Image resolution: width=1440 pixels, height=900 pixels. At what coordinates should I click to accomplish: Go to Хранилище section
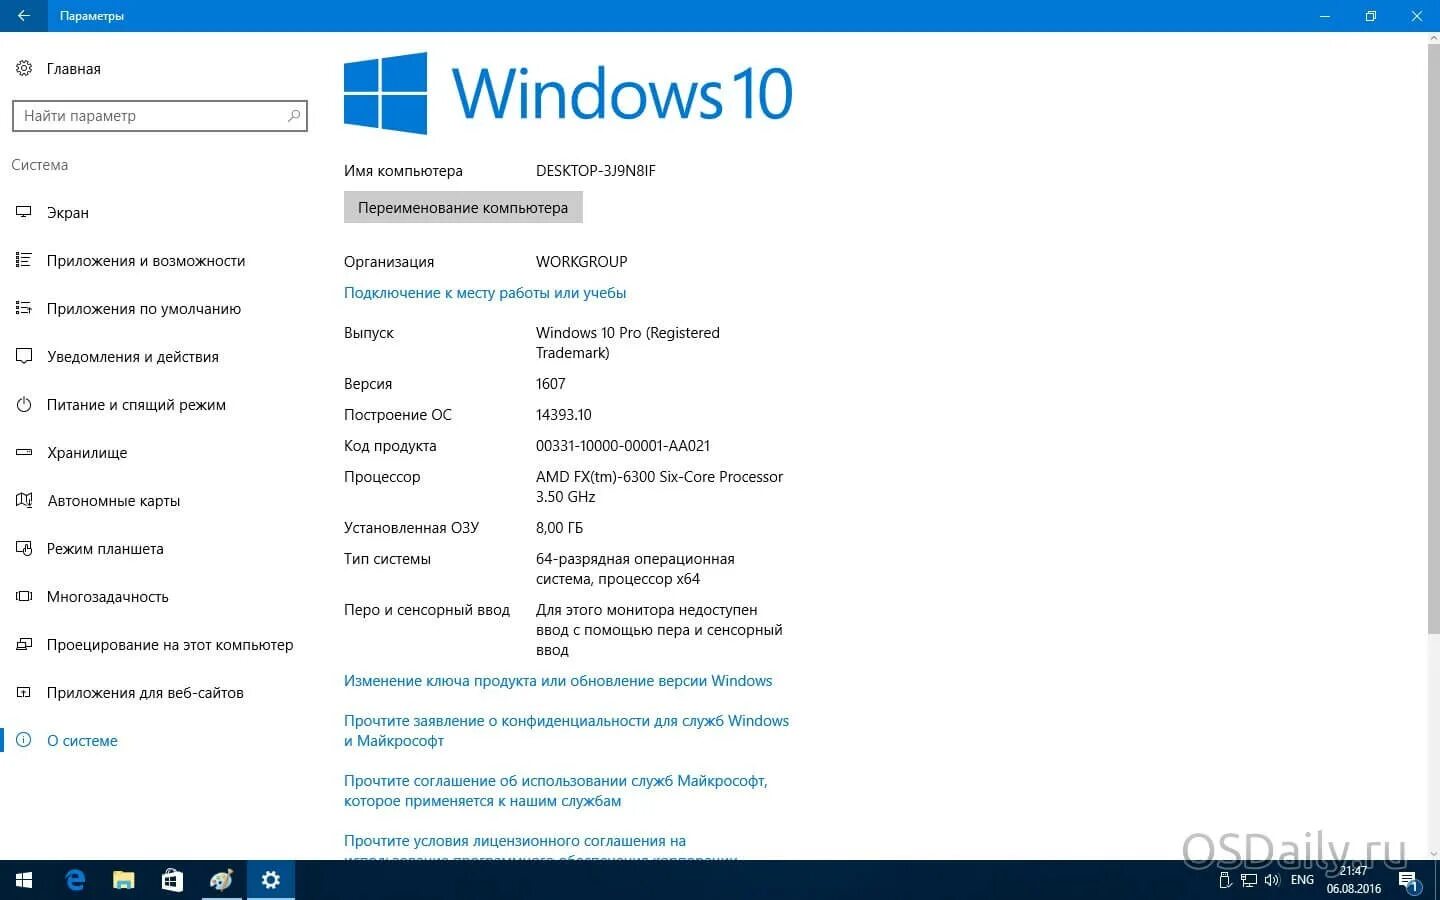(x=87, y=452)
